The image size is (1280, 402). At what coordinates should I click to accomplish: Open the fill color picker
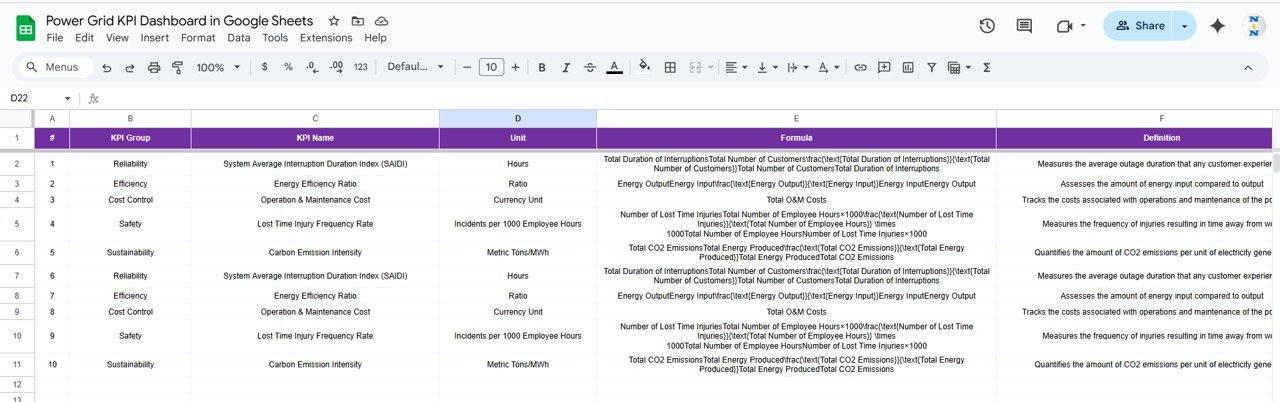[644, 67]
